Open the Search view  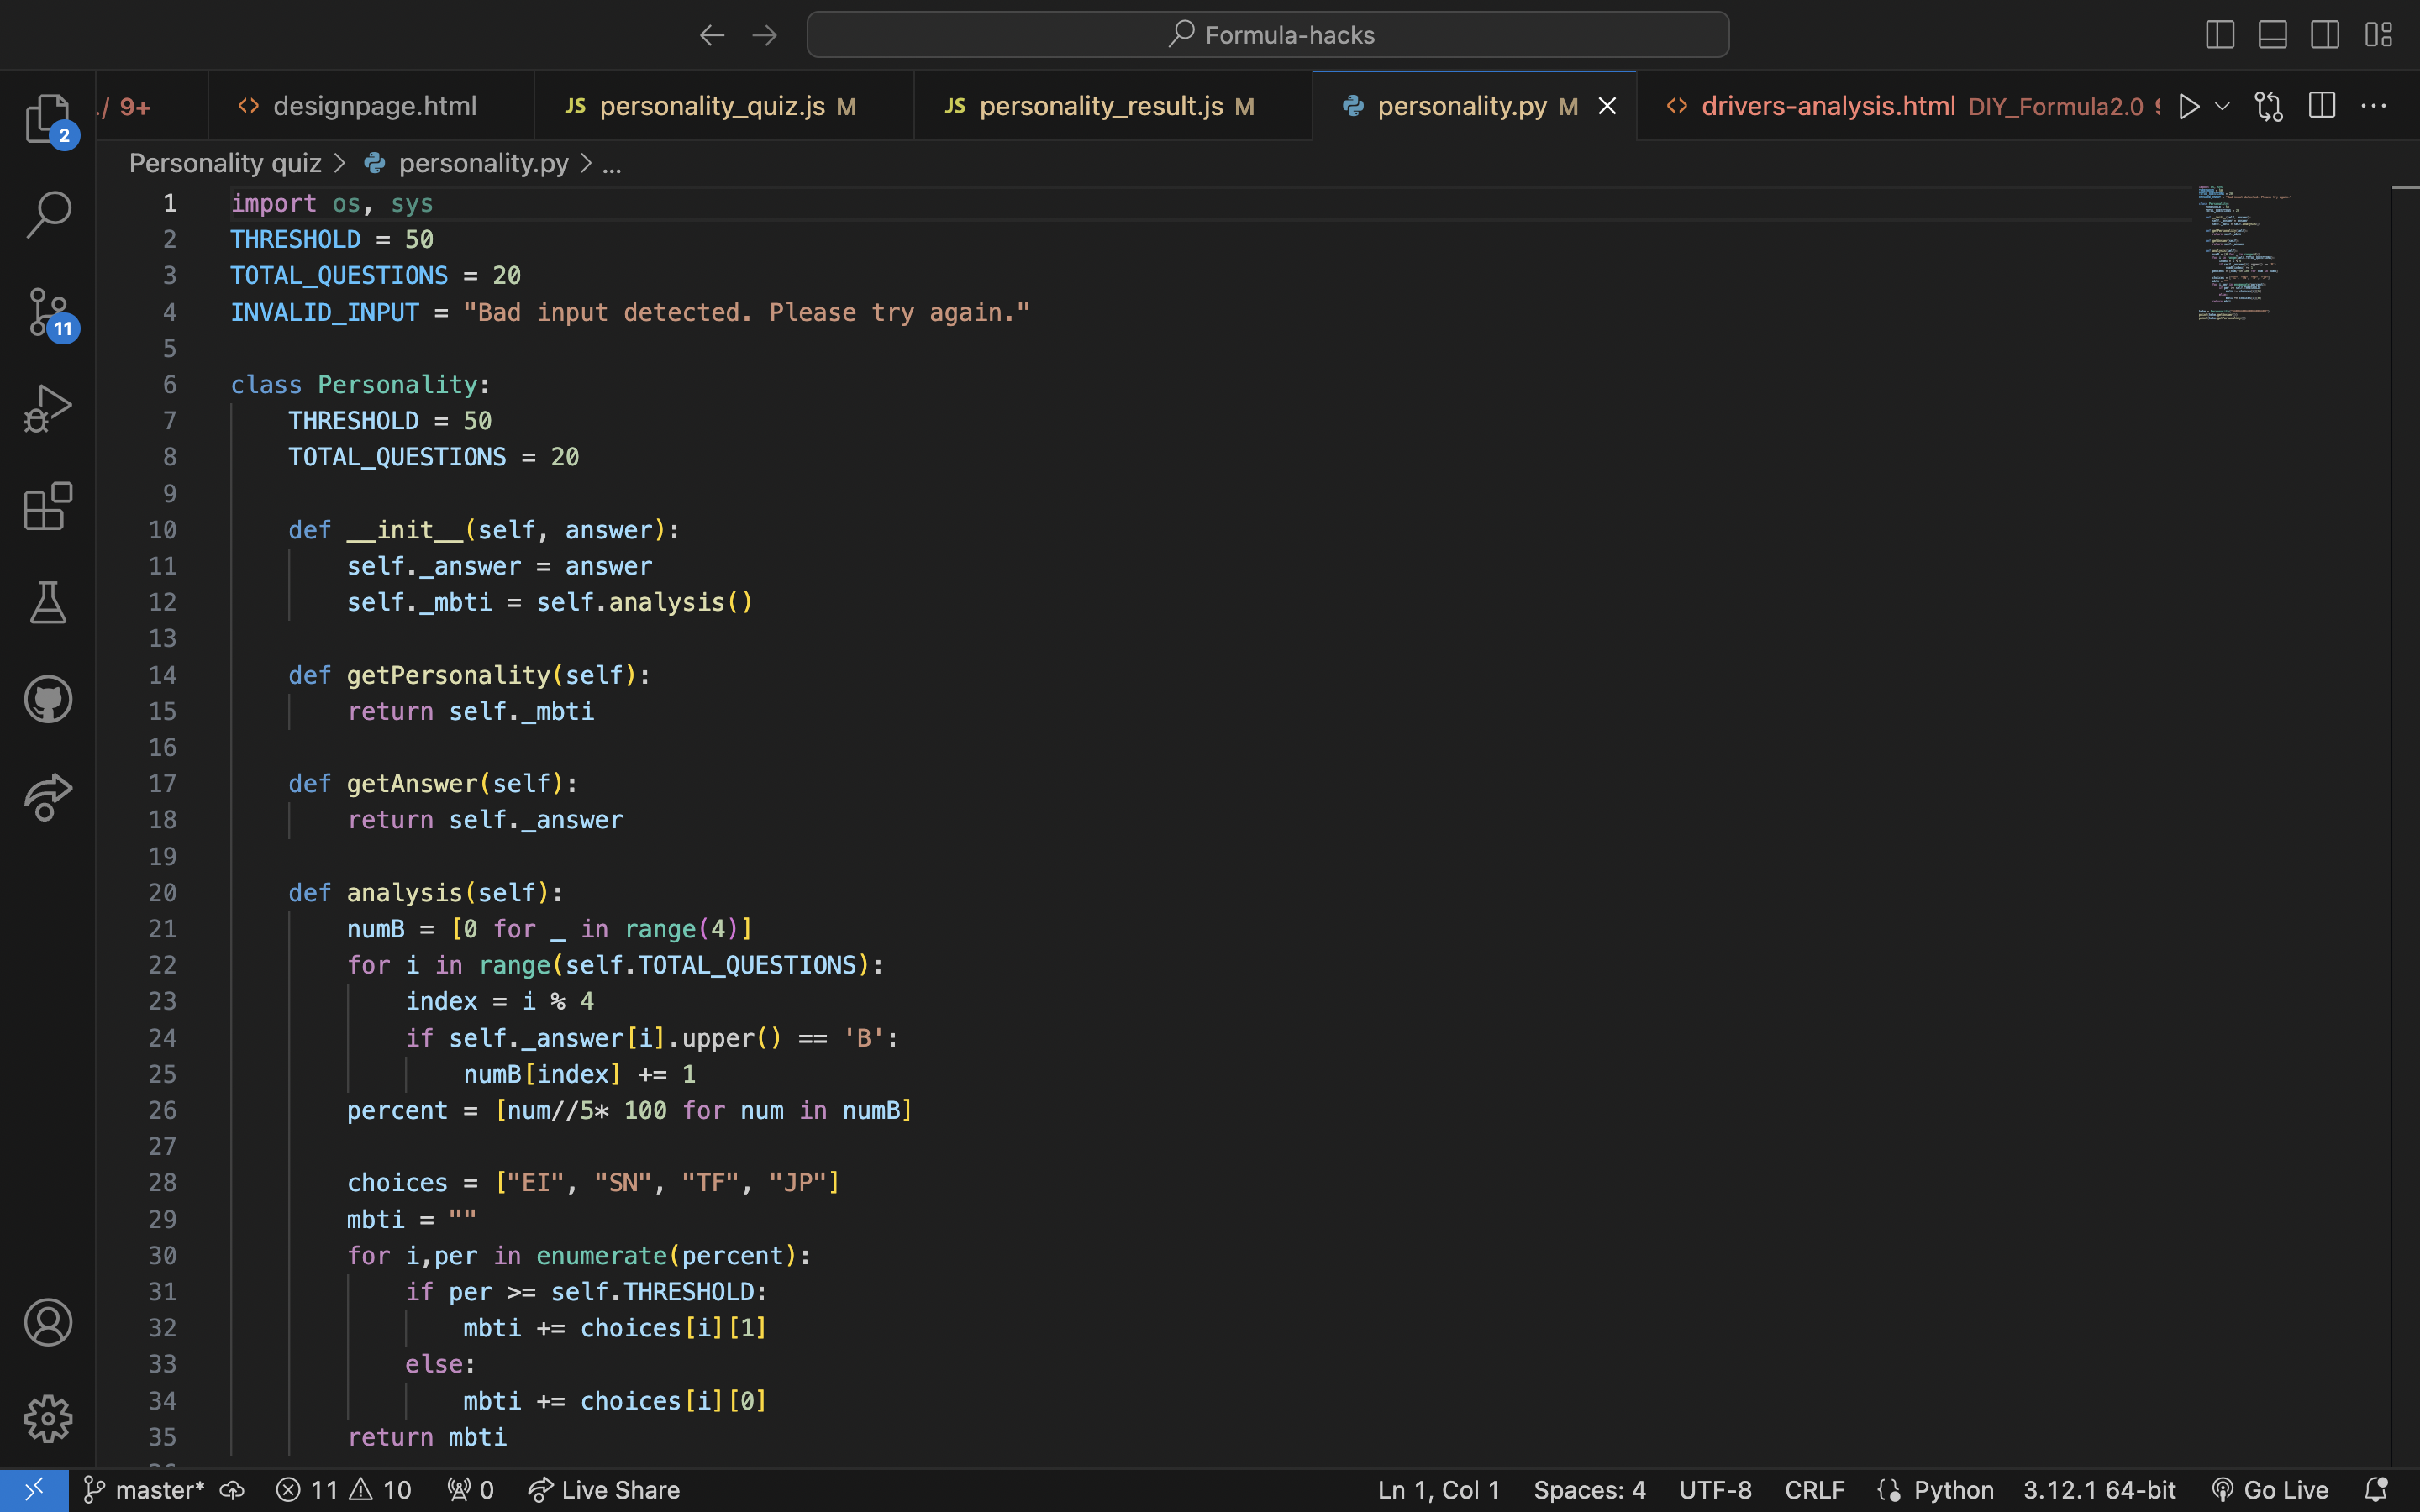[47, 215]
